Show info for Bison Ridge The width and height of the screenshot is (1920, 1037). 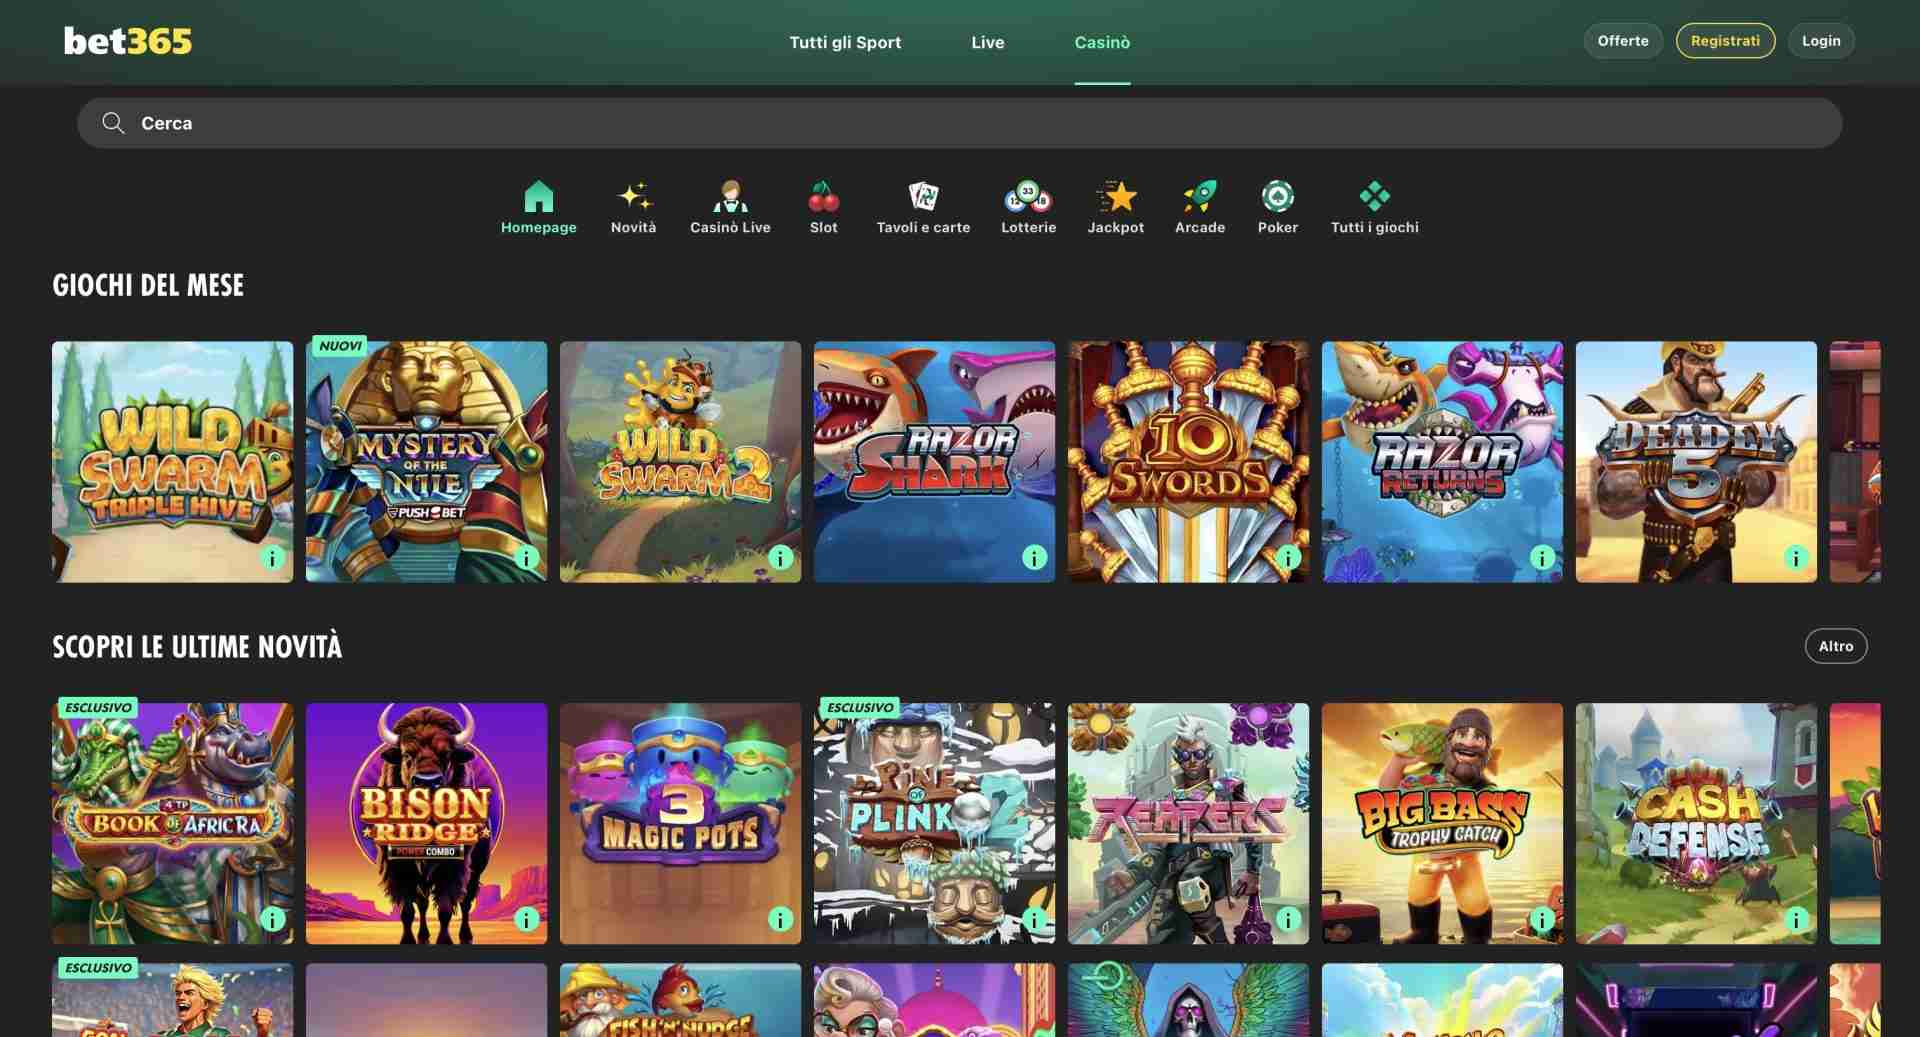pyautogui.click(x=527, y=919)
